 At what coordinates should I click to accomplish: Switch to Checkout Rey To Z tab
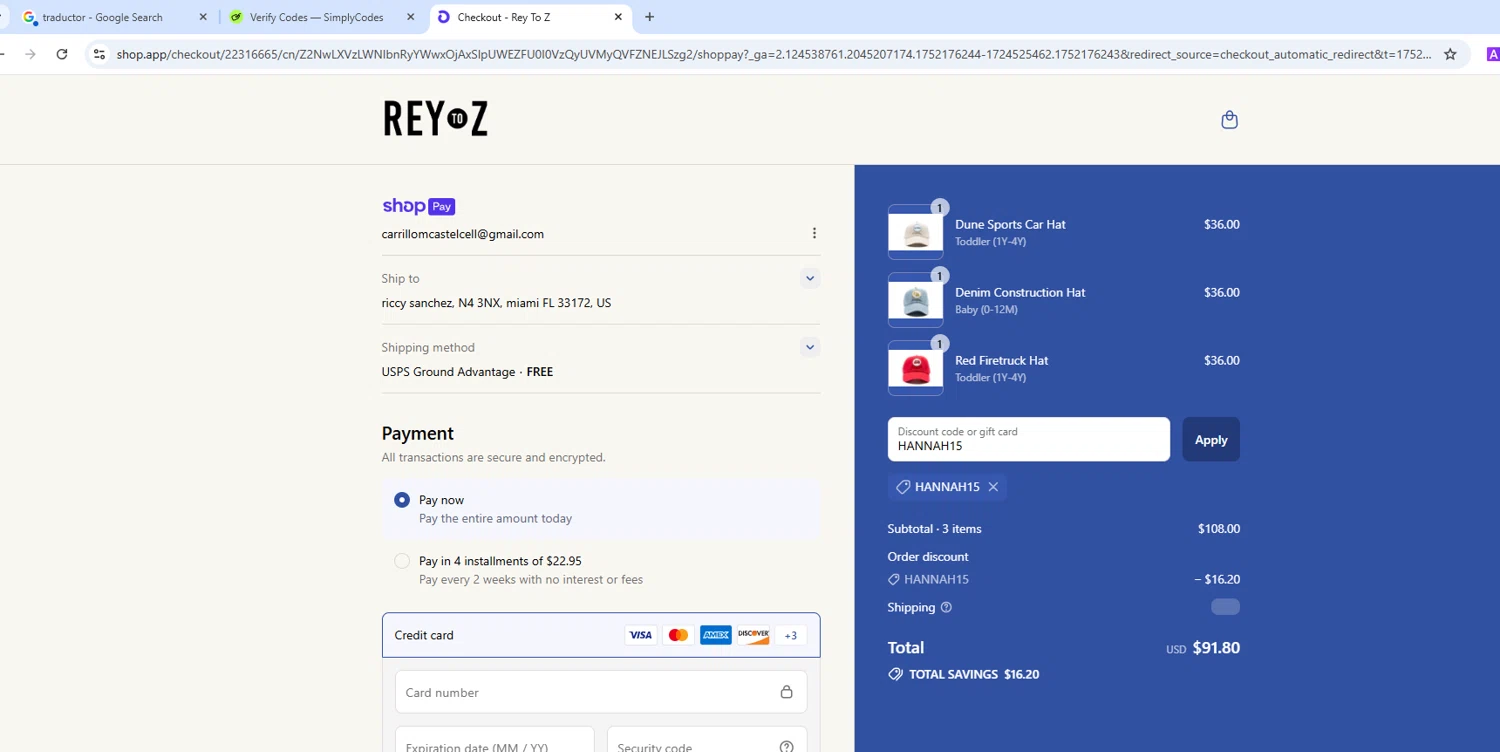[530, 17]
